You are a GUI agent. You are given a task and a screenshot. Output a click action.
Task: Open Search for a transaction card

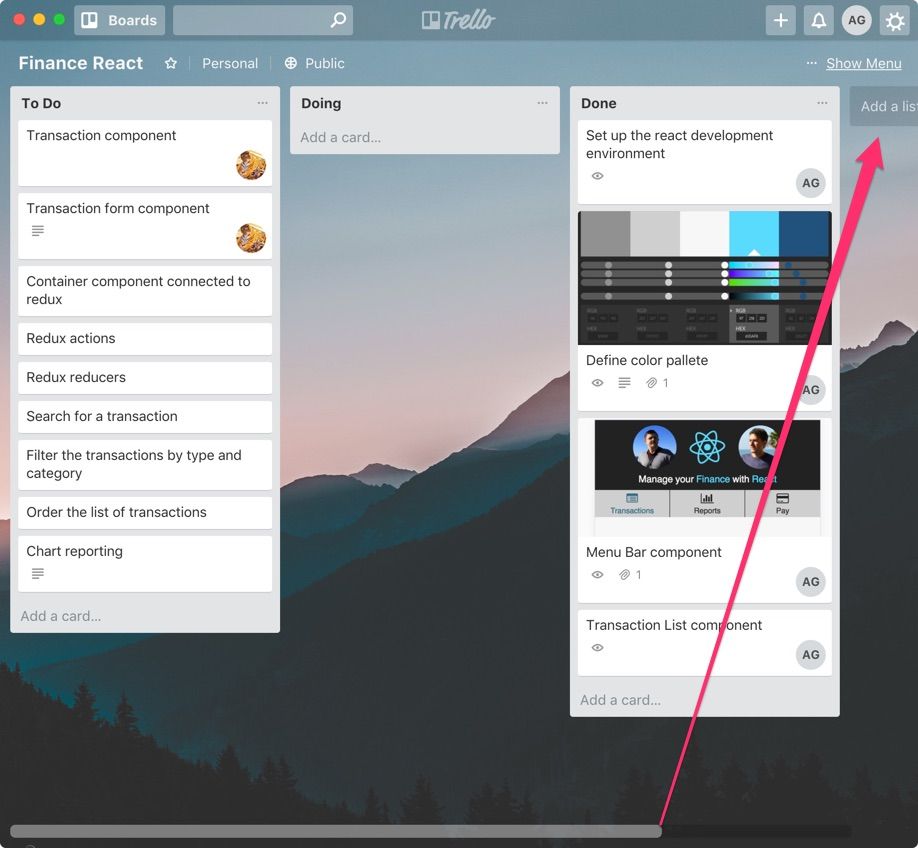point(145,417)
